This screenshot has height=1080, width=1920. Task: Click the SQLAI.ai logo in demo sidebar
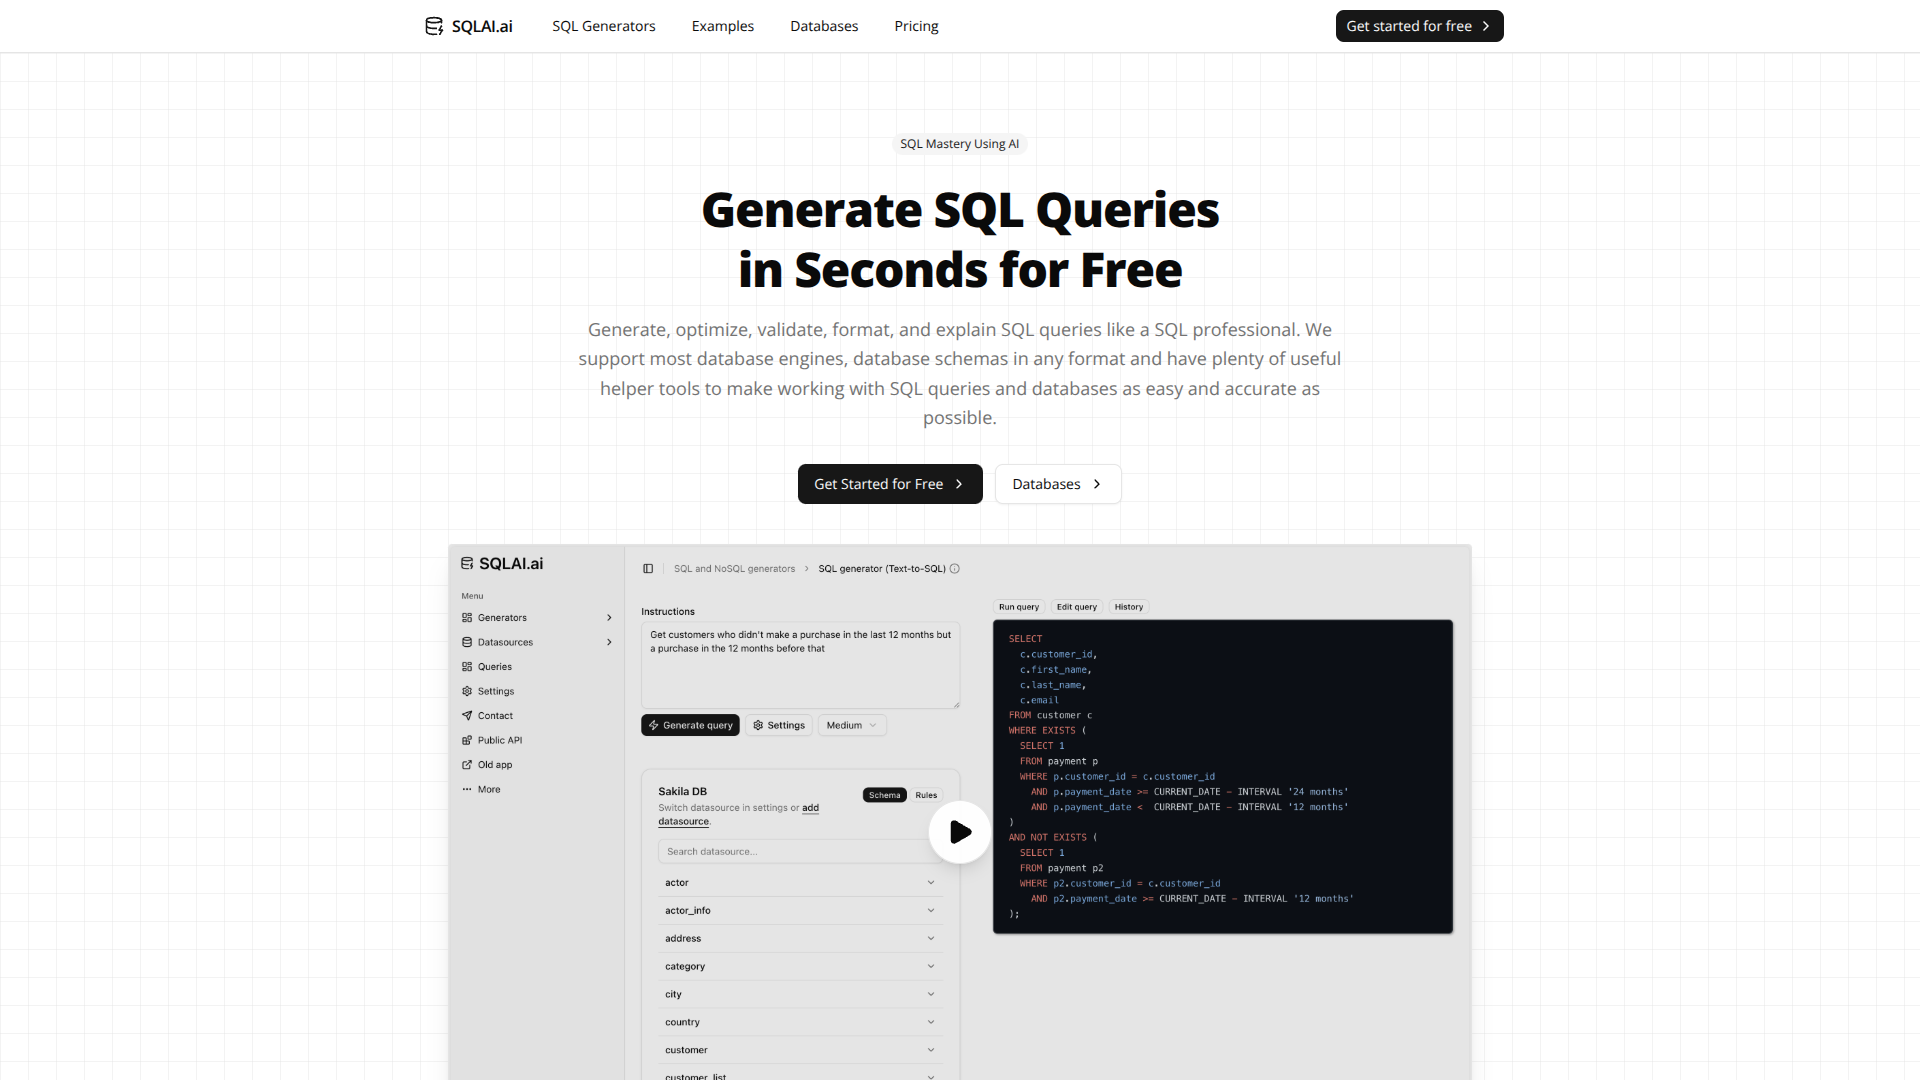502,564
